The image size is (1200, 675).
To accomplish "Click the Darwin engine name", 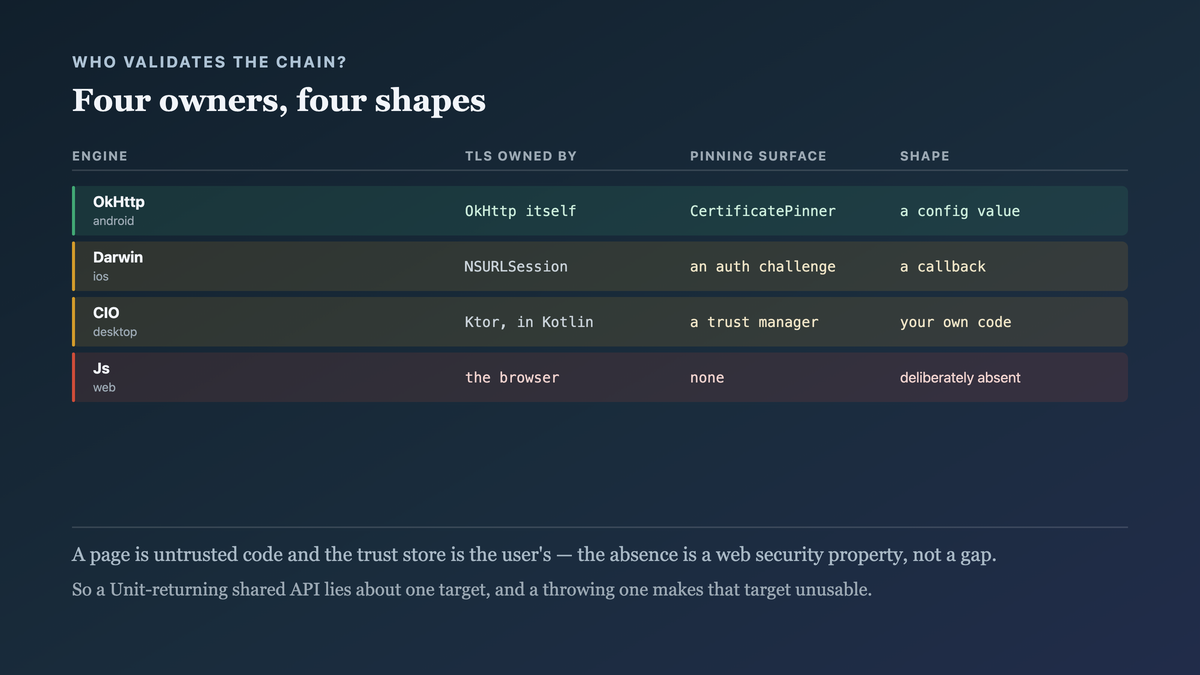I will click(118, 257).
